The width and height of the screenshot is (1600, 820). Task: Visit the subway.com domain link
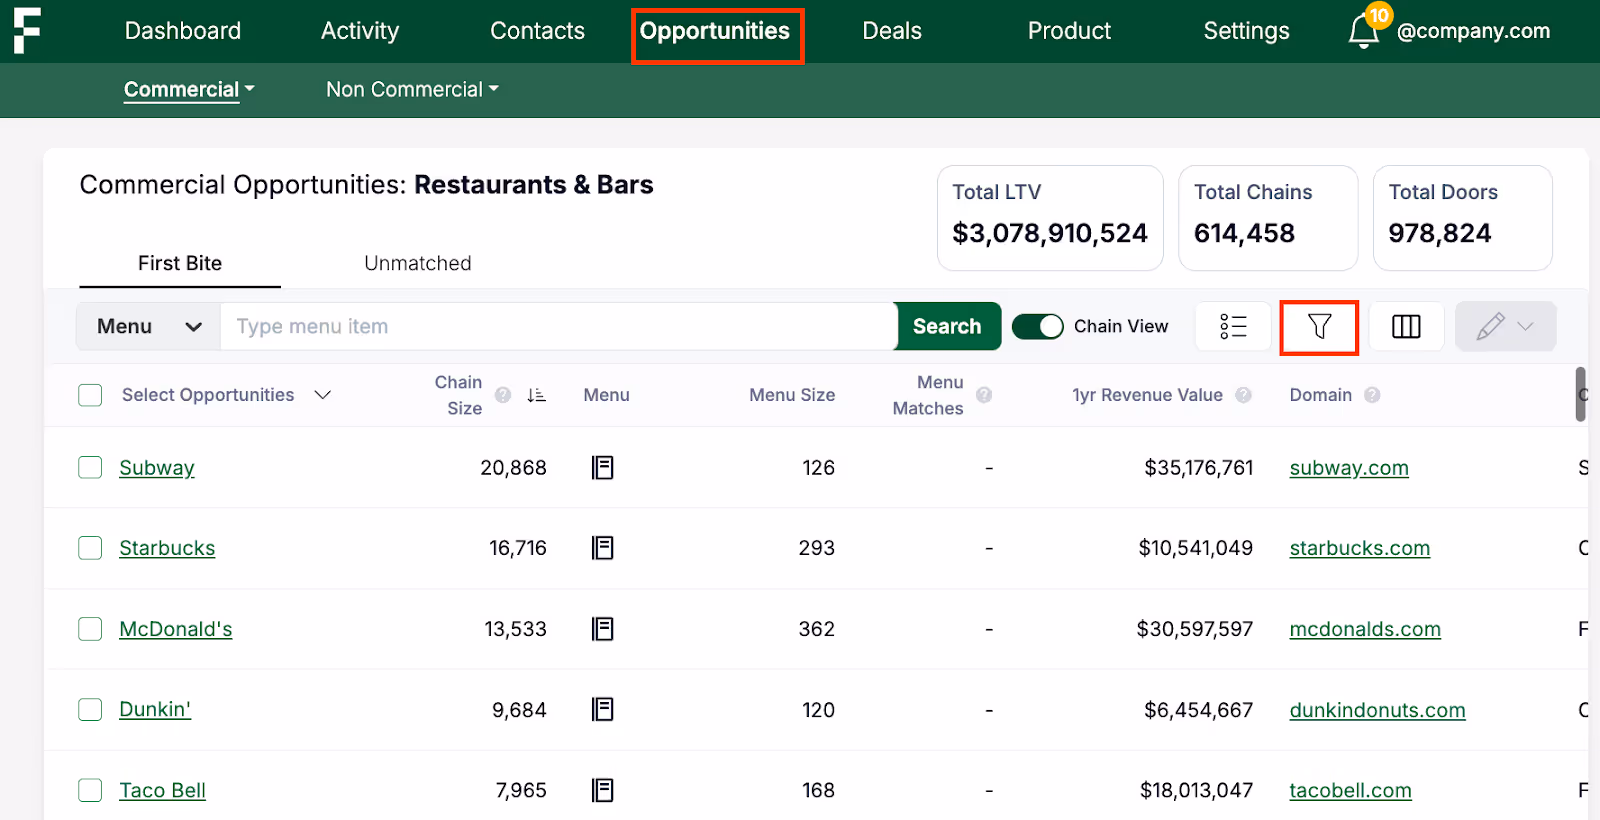click(1349, 468)
